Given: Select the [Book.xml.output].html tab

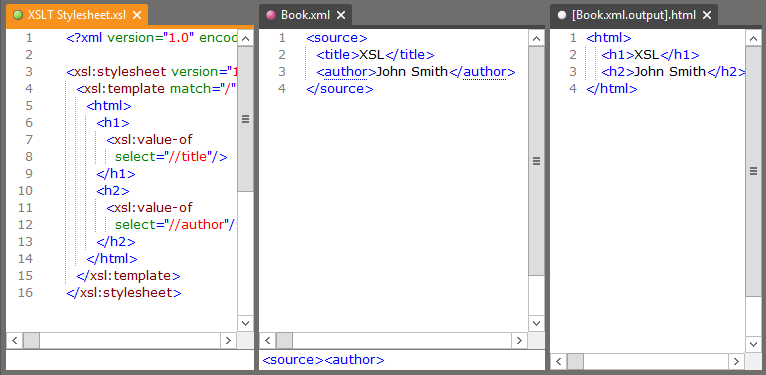Looking at the screenshot, I should point(634,15).
